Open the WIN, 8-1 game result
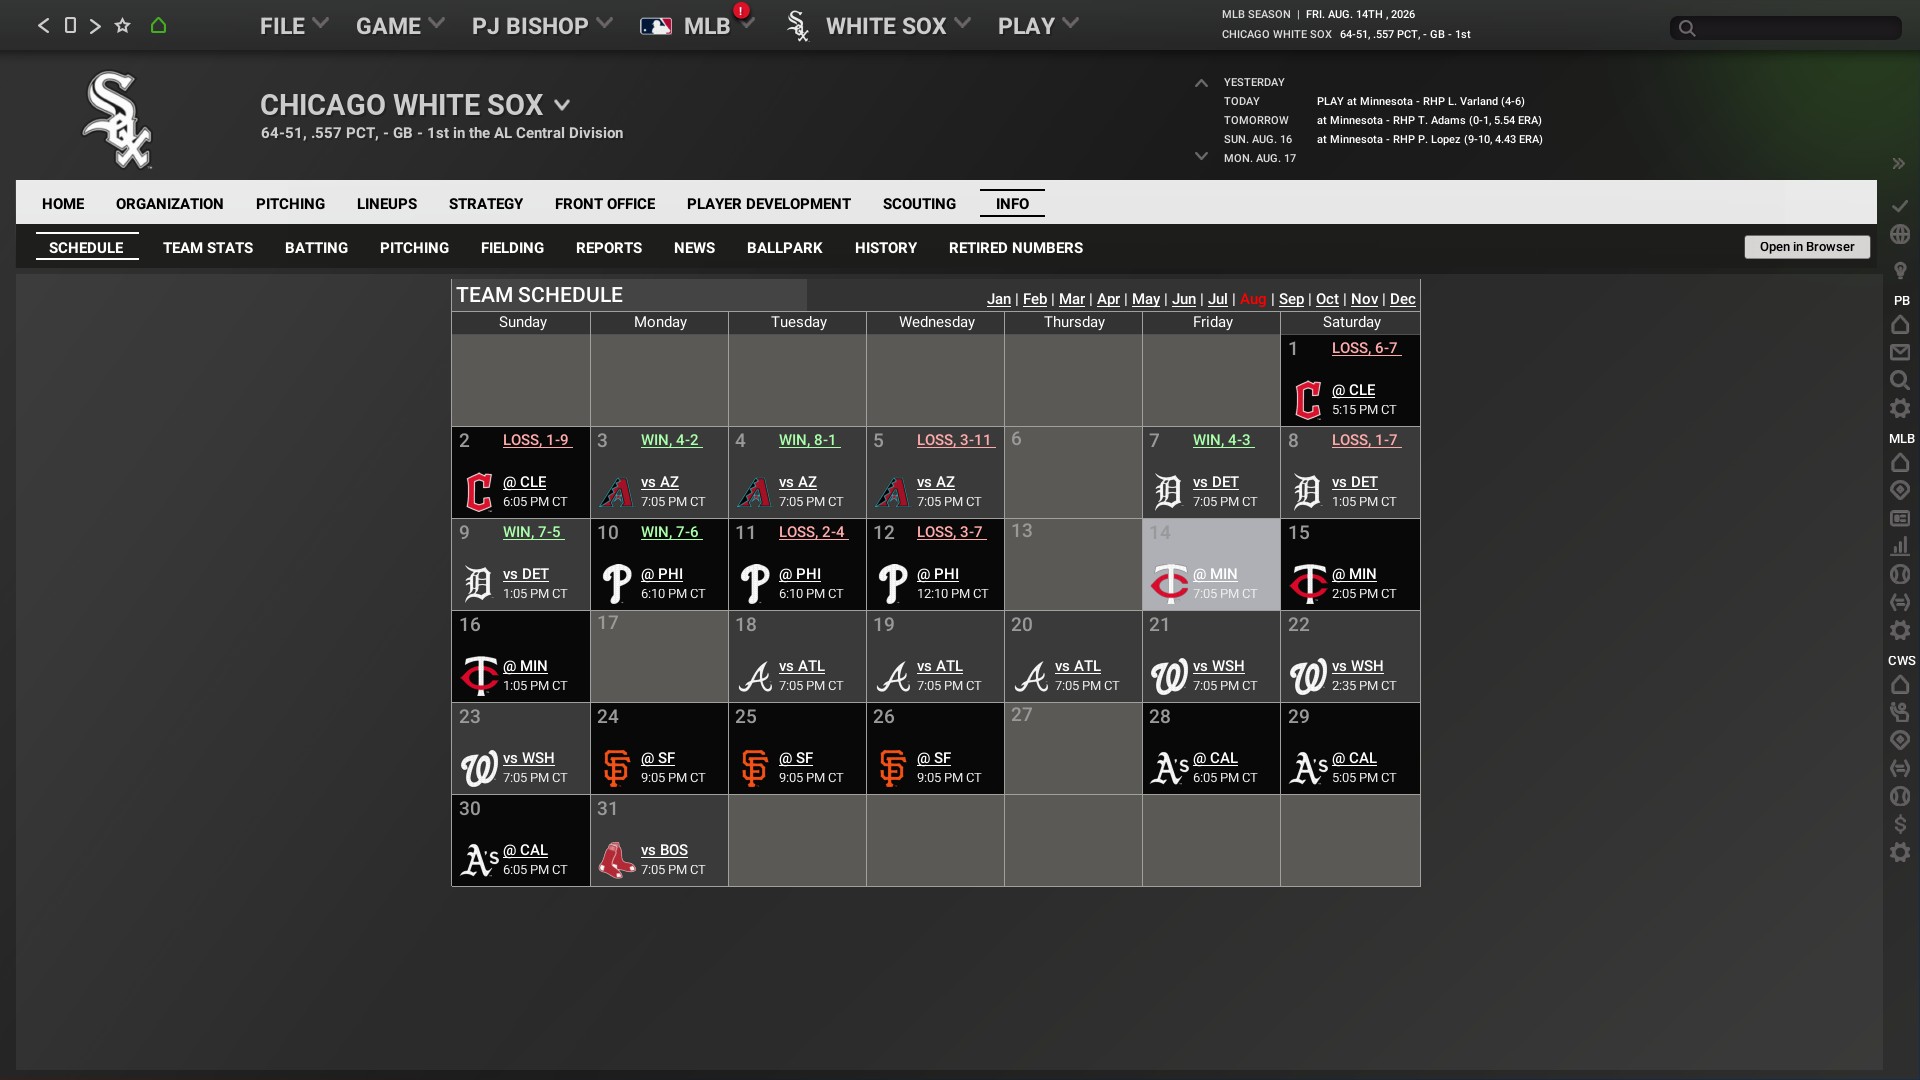The width and height of the screenshot is (1920, 1080). [808, 440]
